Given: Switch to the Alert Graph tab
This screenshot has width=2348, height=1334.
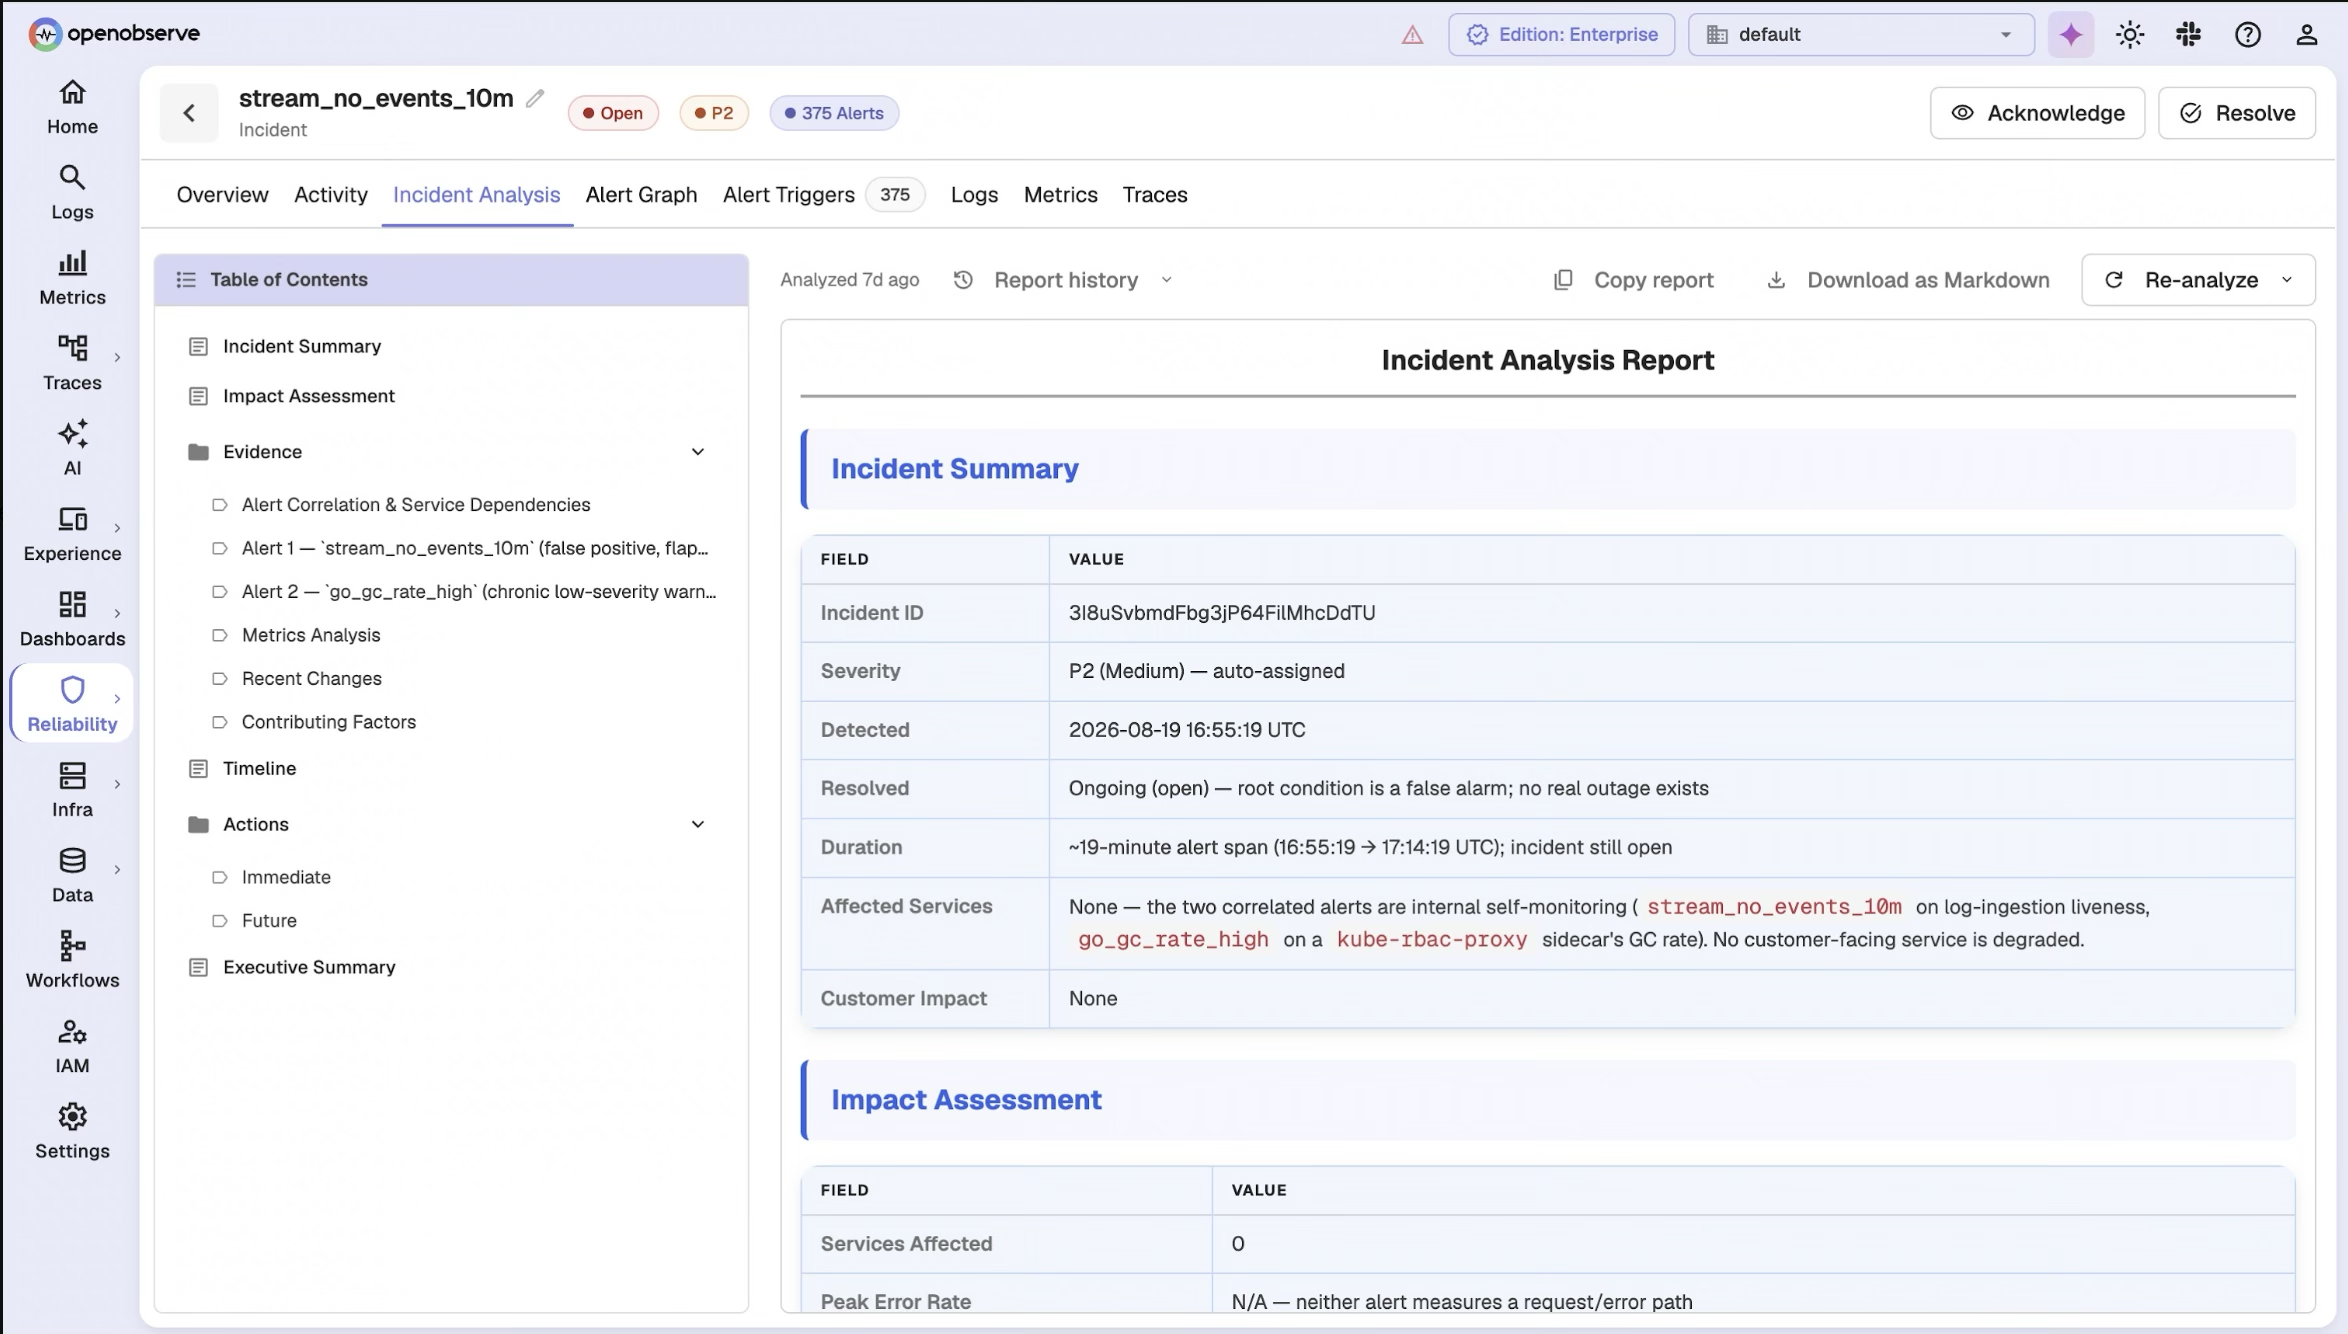Looking at the screenshot, I should pyautogui.click(x=641, y=195).
